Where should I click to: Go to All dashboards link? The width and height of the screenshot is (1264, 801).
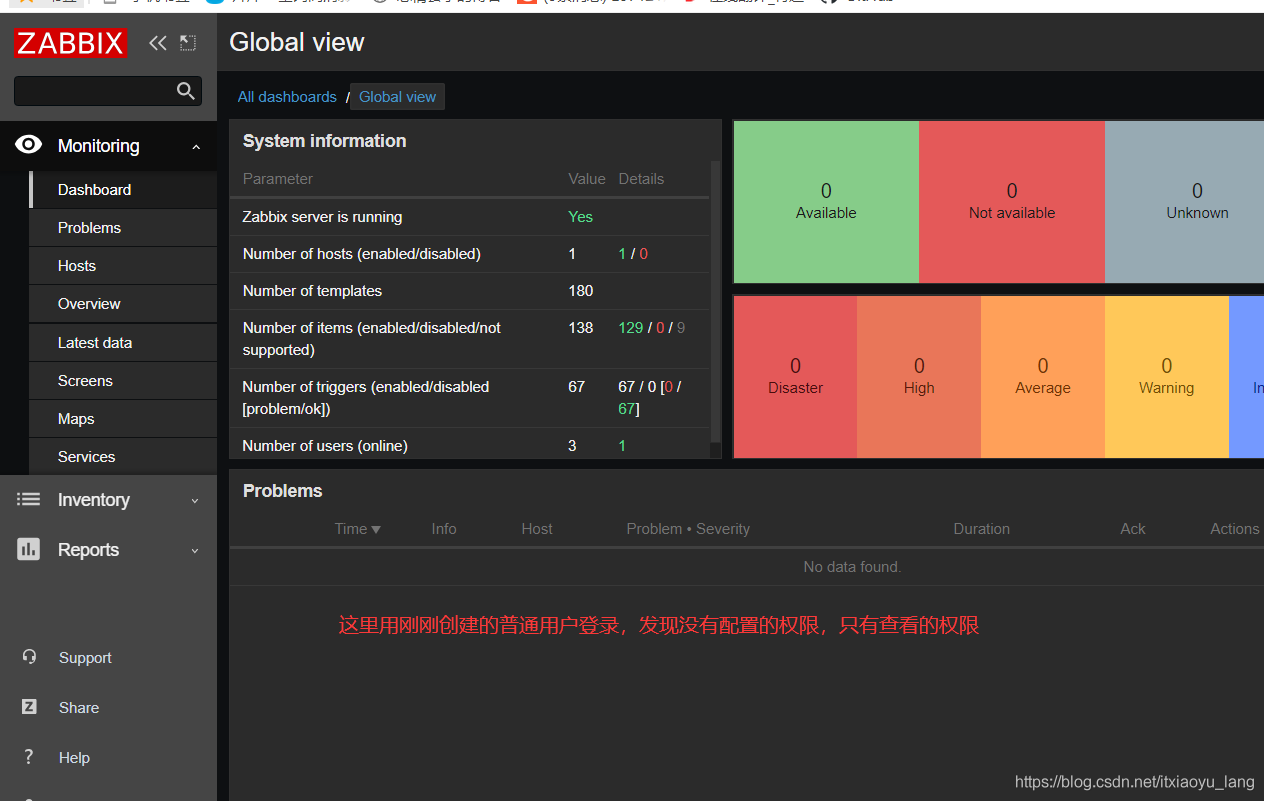[287, 97]
